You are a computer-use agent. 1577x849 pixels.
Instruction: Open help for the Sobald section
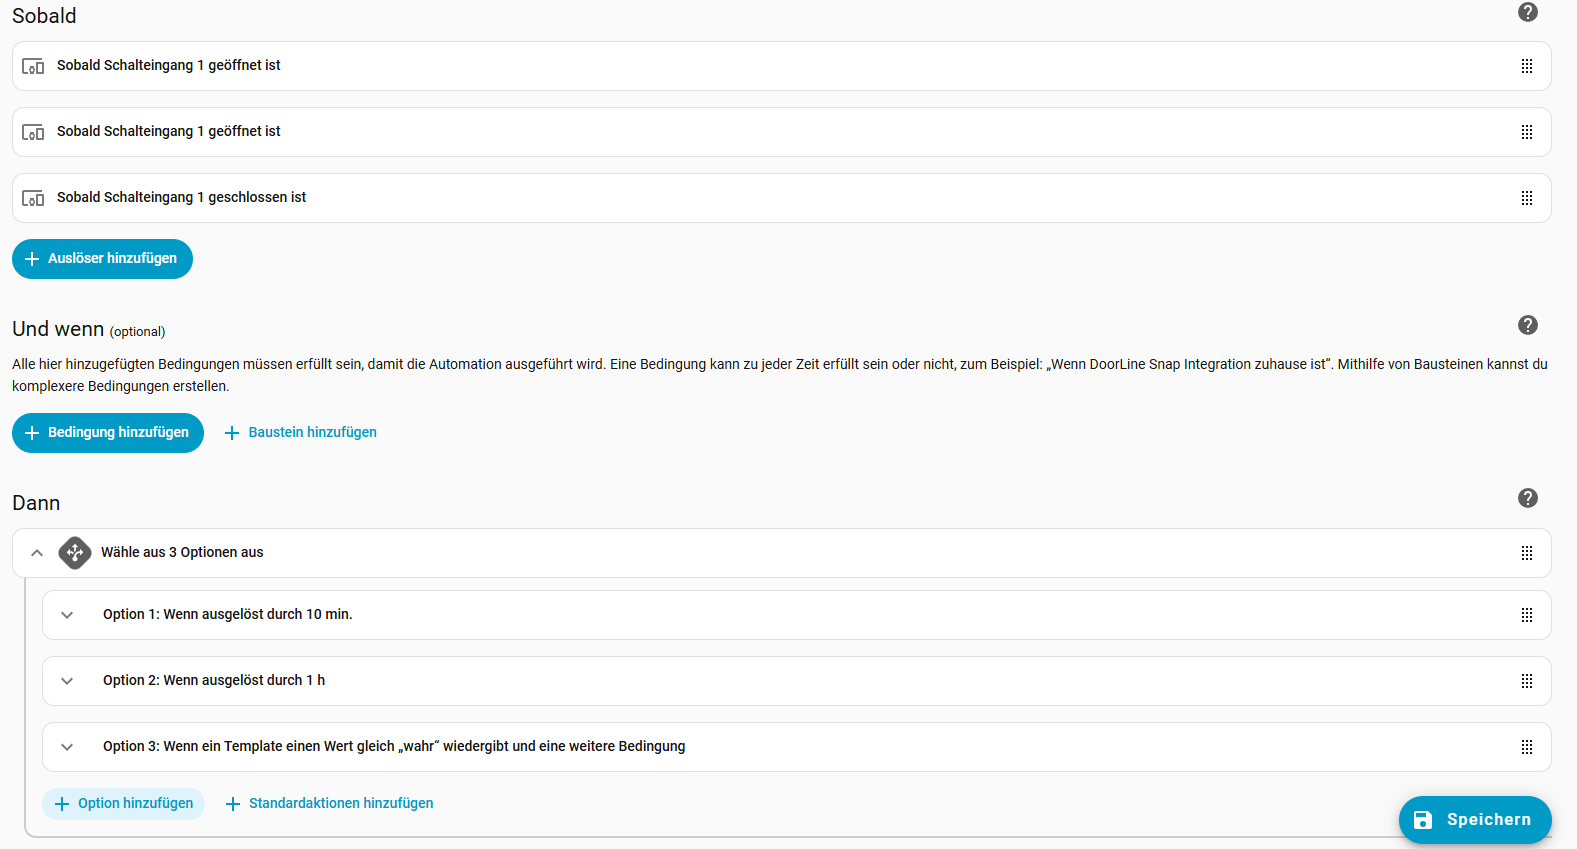[1527, 12]
